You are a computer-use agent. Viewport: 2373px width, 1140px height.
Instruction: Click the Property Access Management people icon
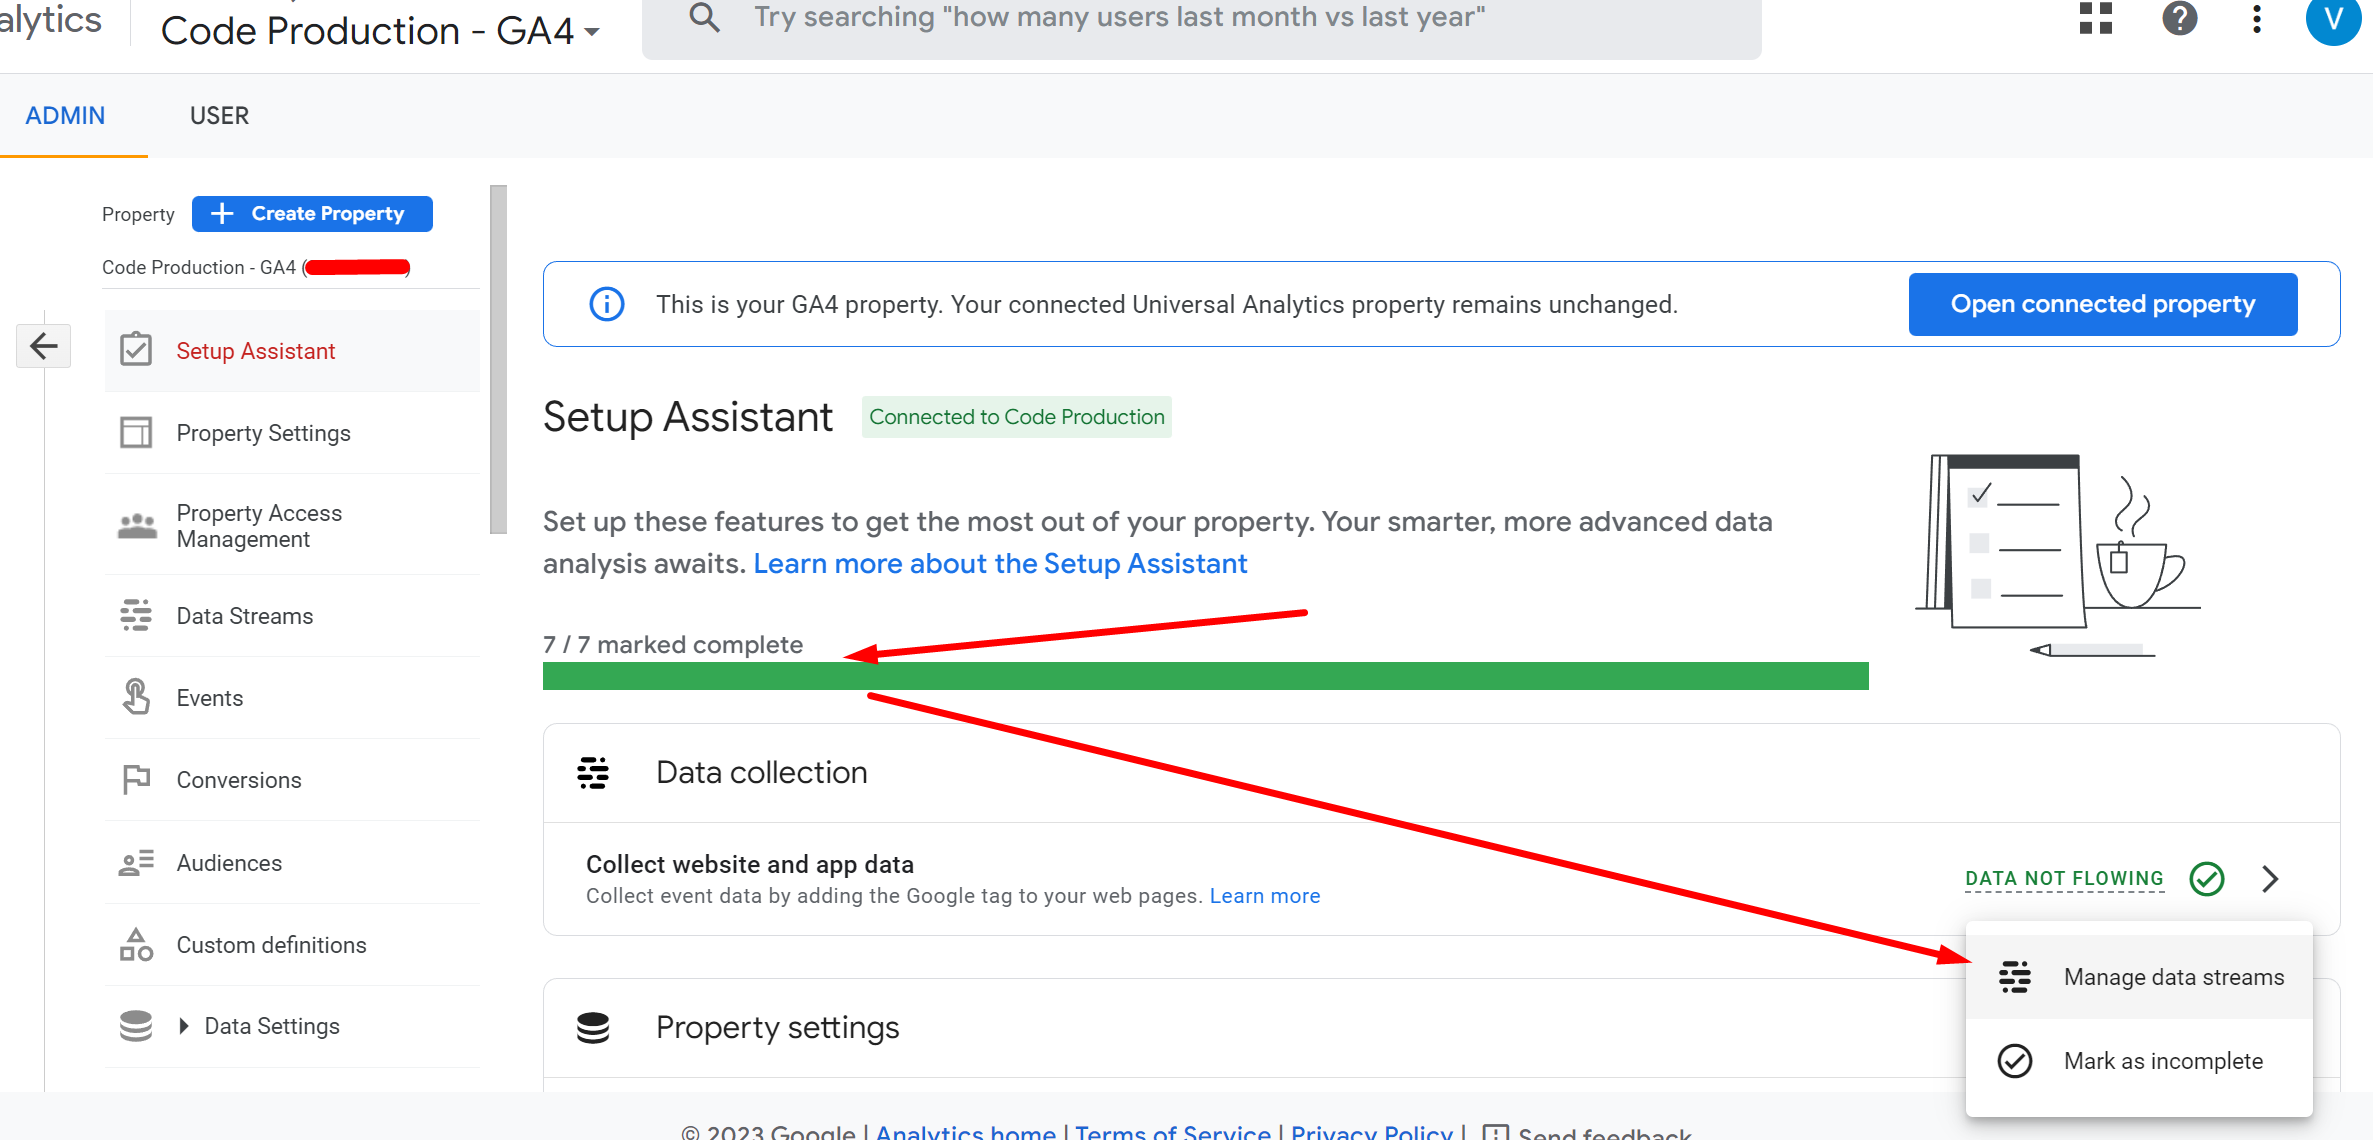[137, 526]
